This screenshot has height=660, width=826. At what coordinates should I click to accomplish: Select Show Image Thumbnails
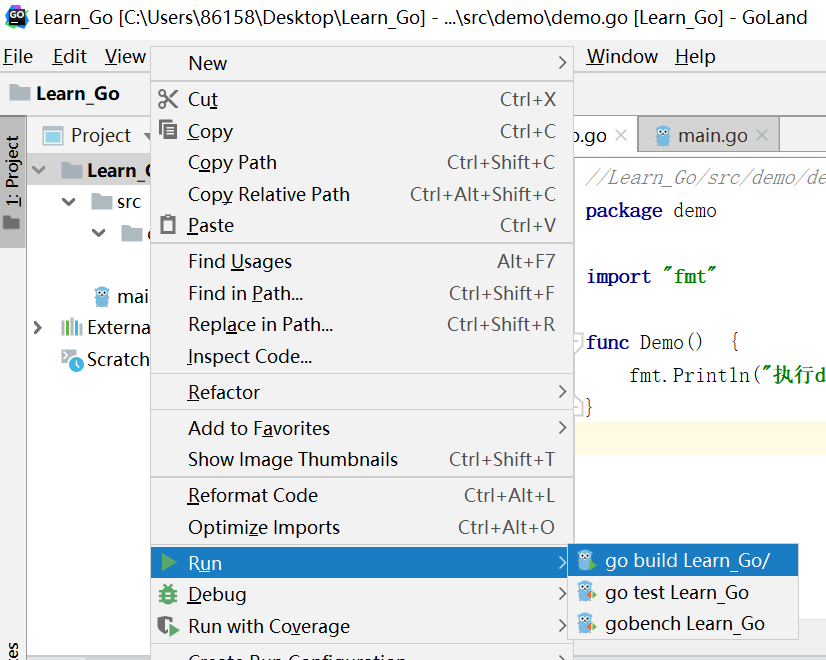pyautogui.click(x=362, y=459)
